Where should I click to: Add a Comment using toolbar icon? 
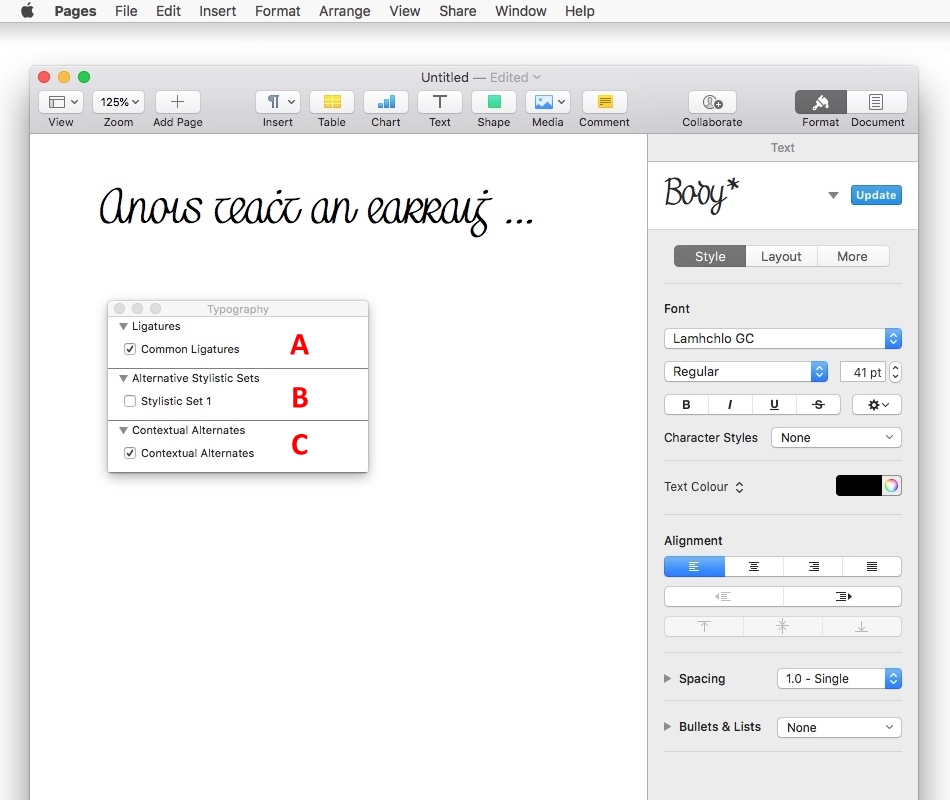tap(604, 102)
